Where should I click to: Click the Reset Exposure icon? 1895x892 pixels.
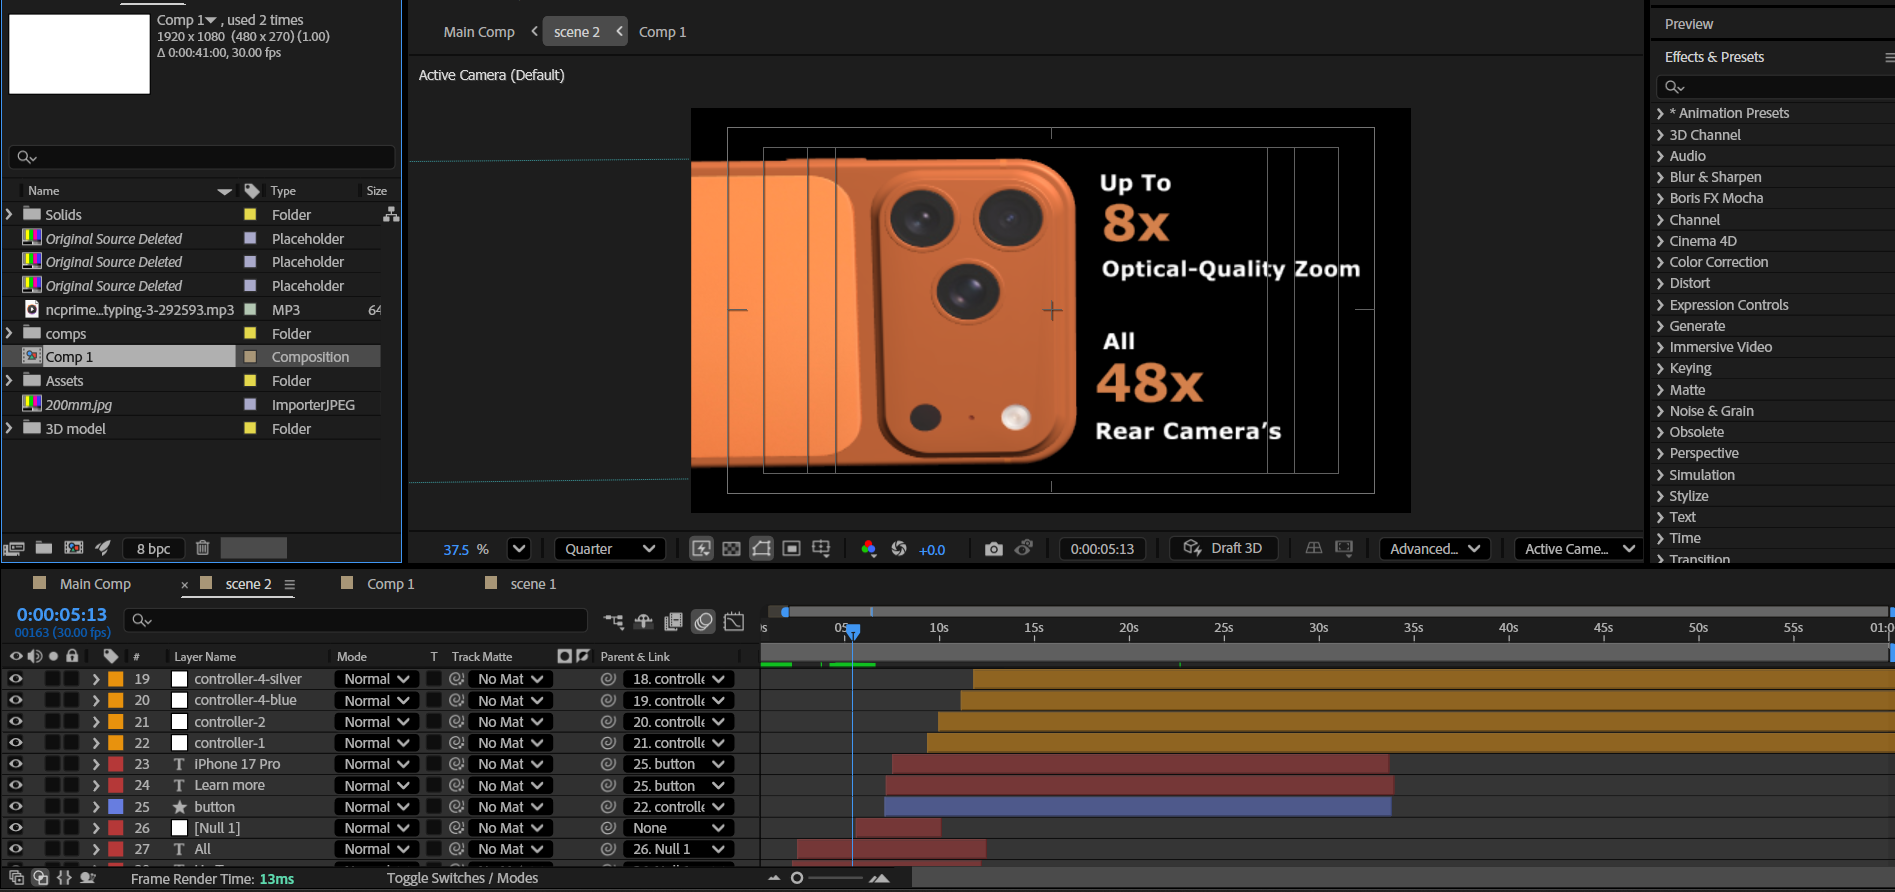(x=899, y=549)
